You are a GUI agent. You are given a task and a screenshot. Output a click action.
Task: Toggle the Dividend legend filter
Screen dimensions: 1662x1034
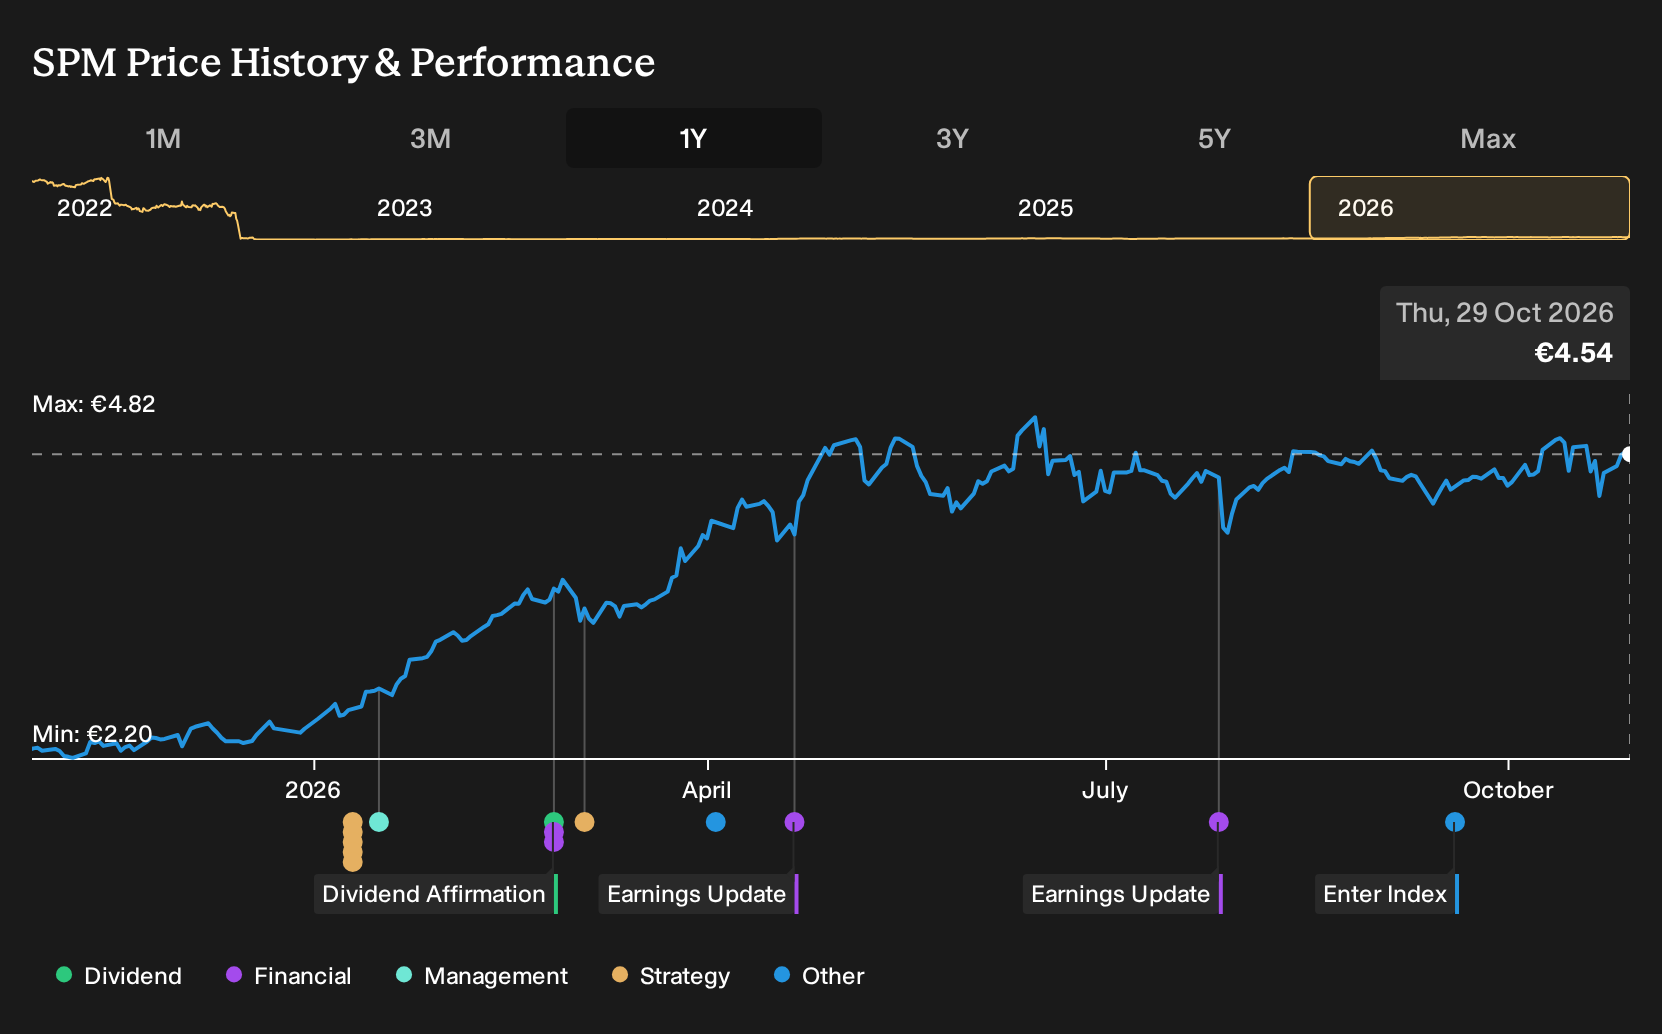(x=119, y=976)
